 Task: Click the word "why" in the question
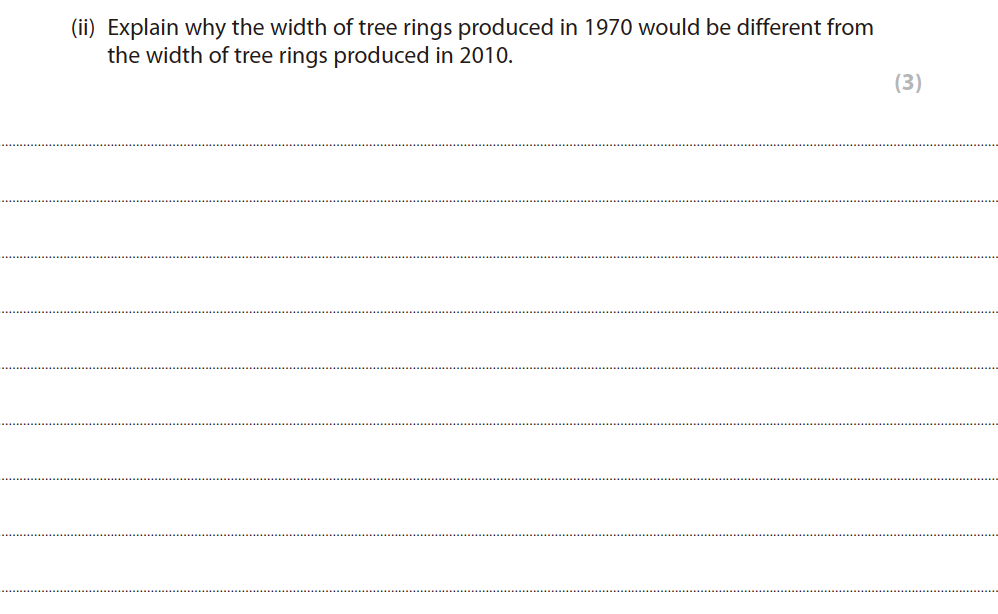pyautogui.click(x=206, y=28)
